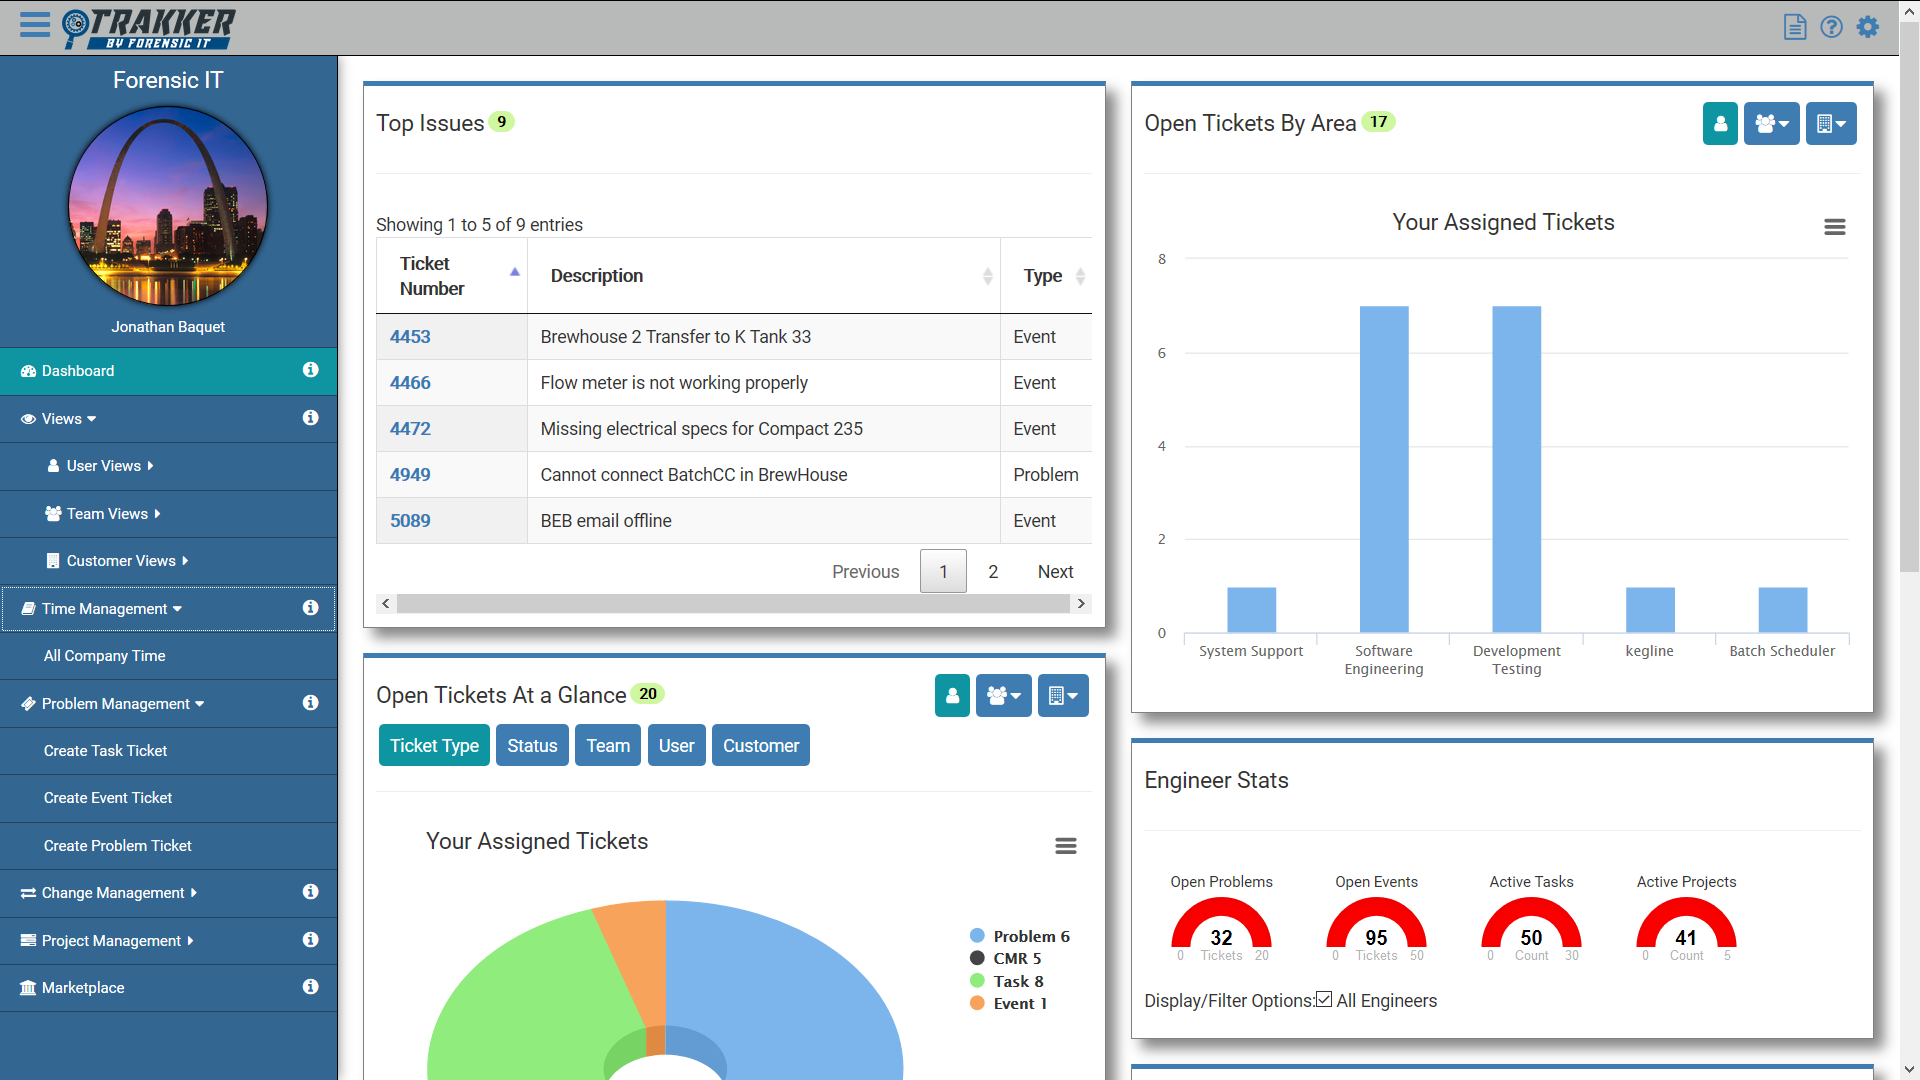This screenshot has height=1080, width=1920.
Task: Click user filter icon in Open Tickets By Area
Action: pyautogui.click(x=1720, y=124)
